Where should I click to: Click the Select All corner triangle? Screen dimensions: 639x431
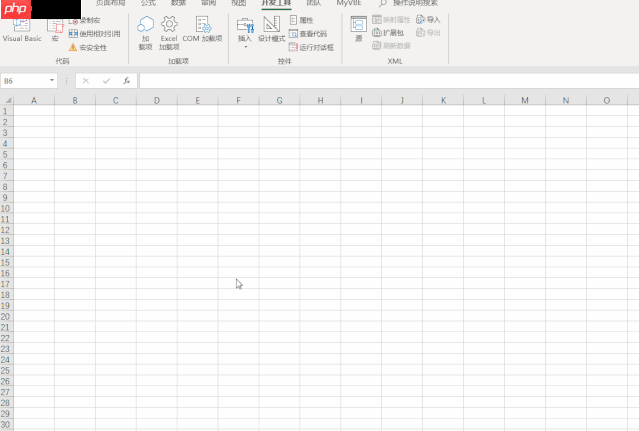point(7,100)
